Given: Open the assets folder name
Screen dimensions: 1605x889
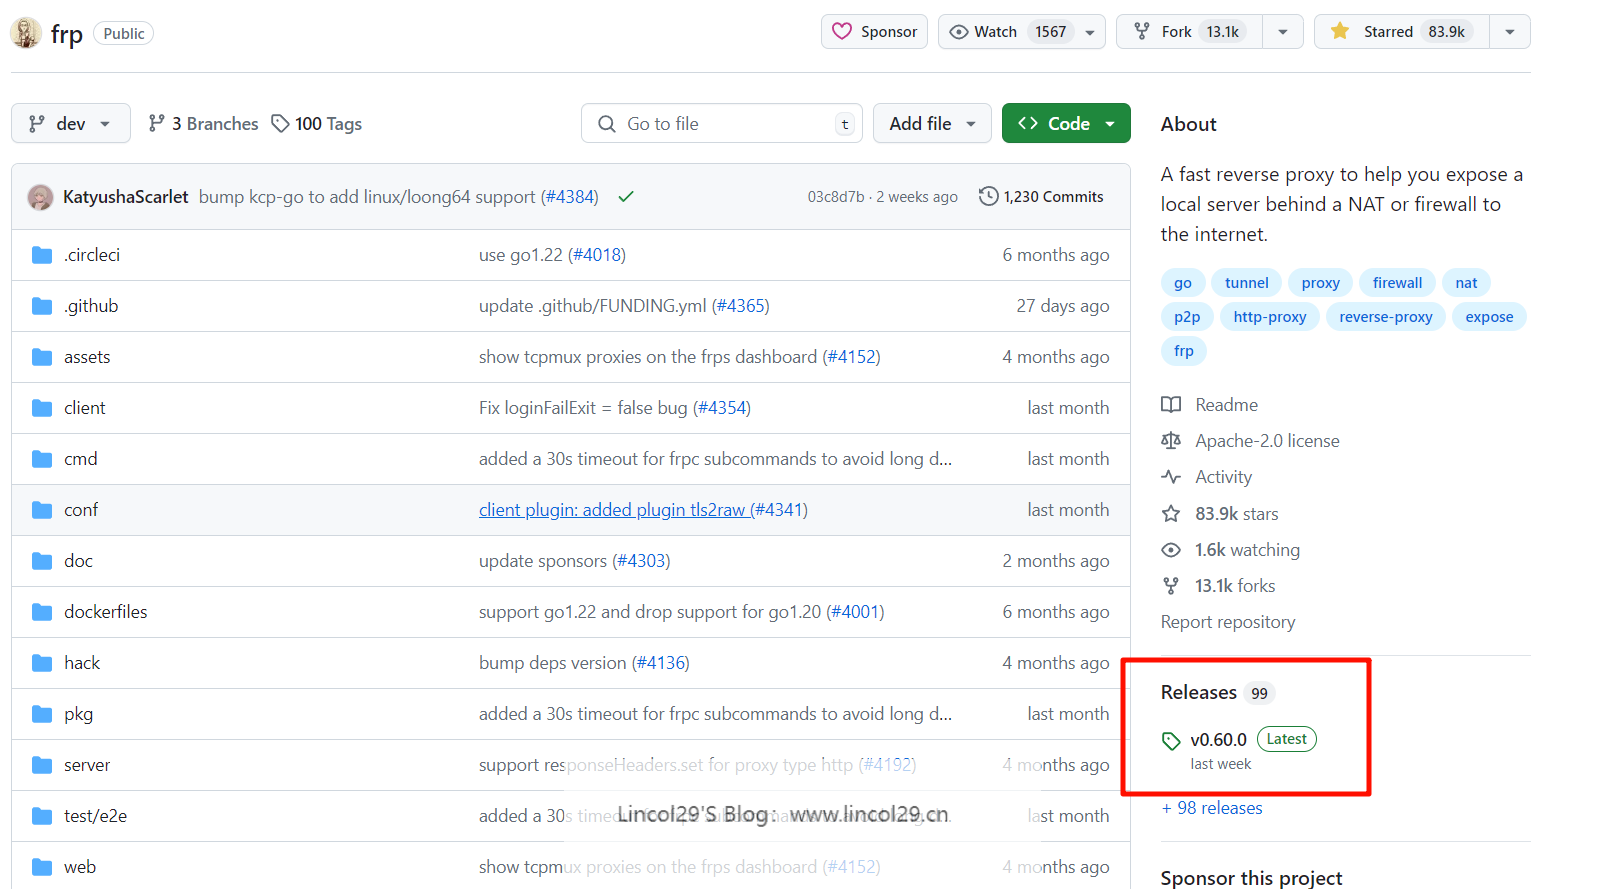Looking at the screenshot, I should point(87,357).
